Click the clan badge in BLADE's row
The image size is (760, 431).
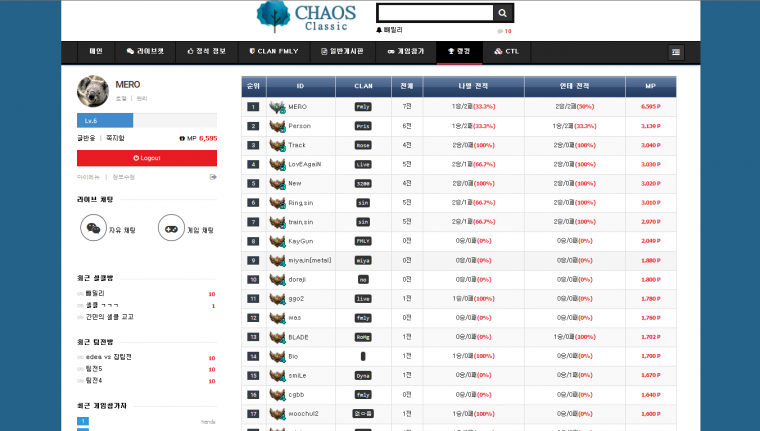(x=363, y=337)
